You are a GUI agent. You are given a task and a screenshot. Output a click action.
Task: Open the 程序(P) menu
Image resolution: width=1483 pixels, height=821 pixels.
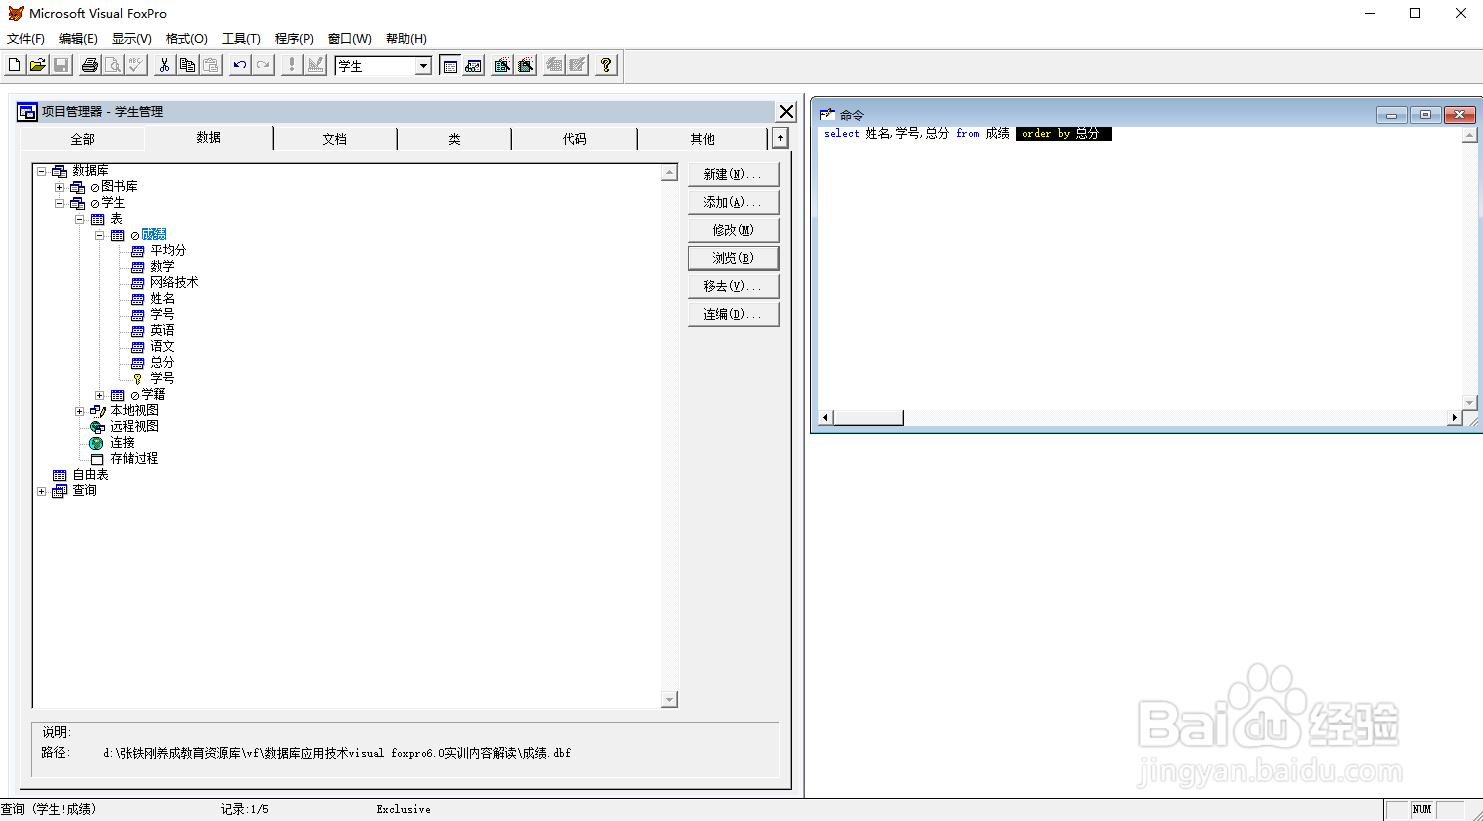pyautogui.click(x=294, y=39)
